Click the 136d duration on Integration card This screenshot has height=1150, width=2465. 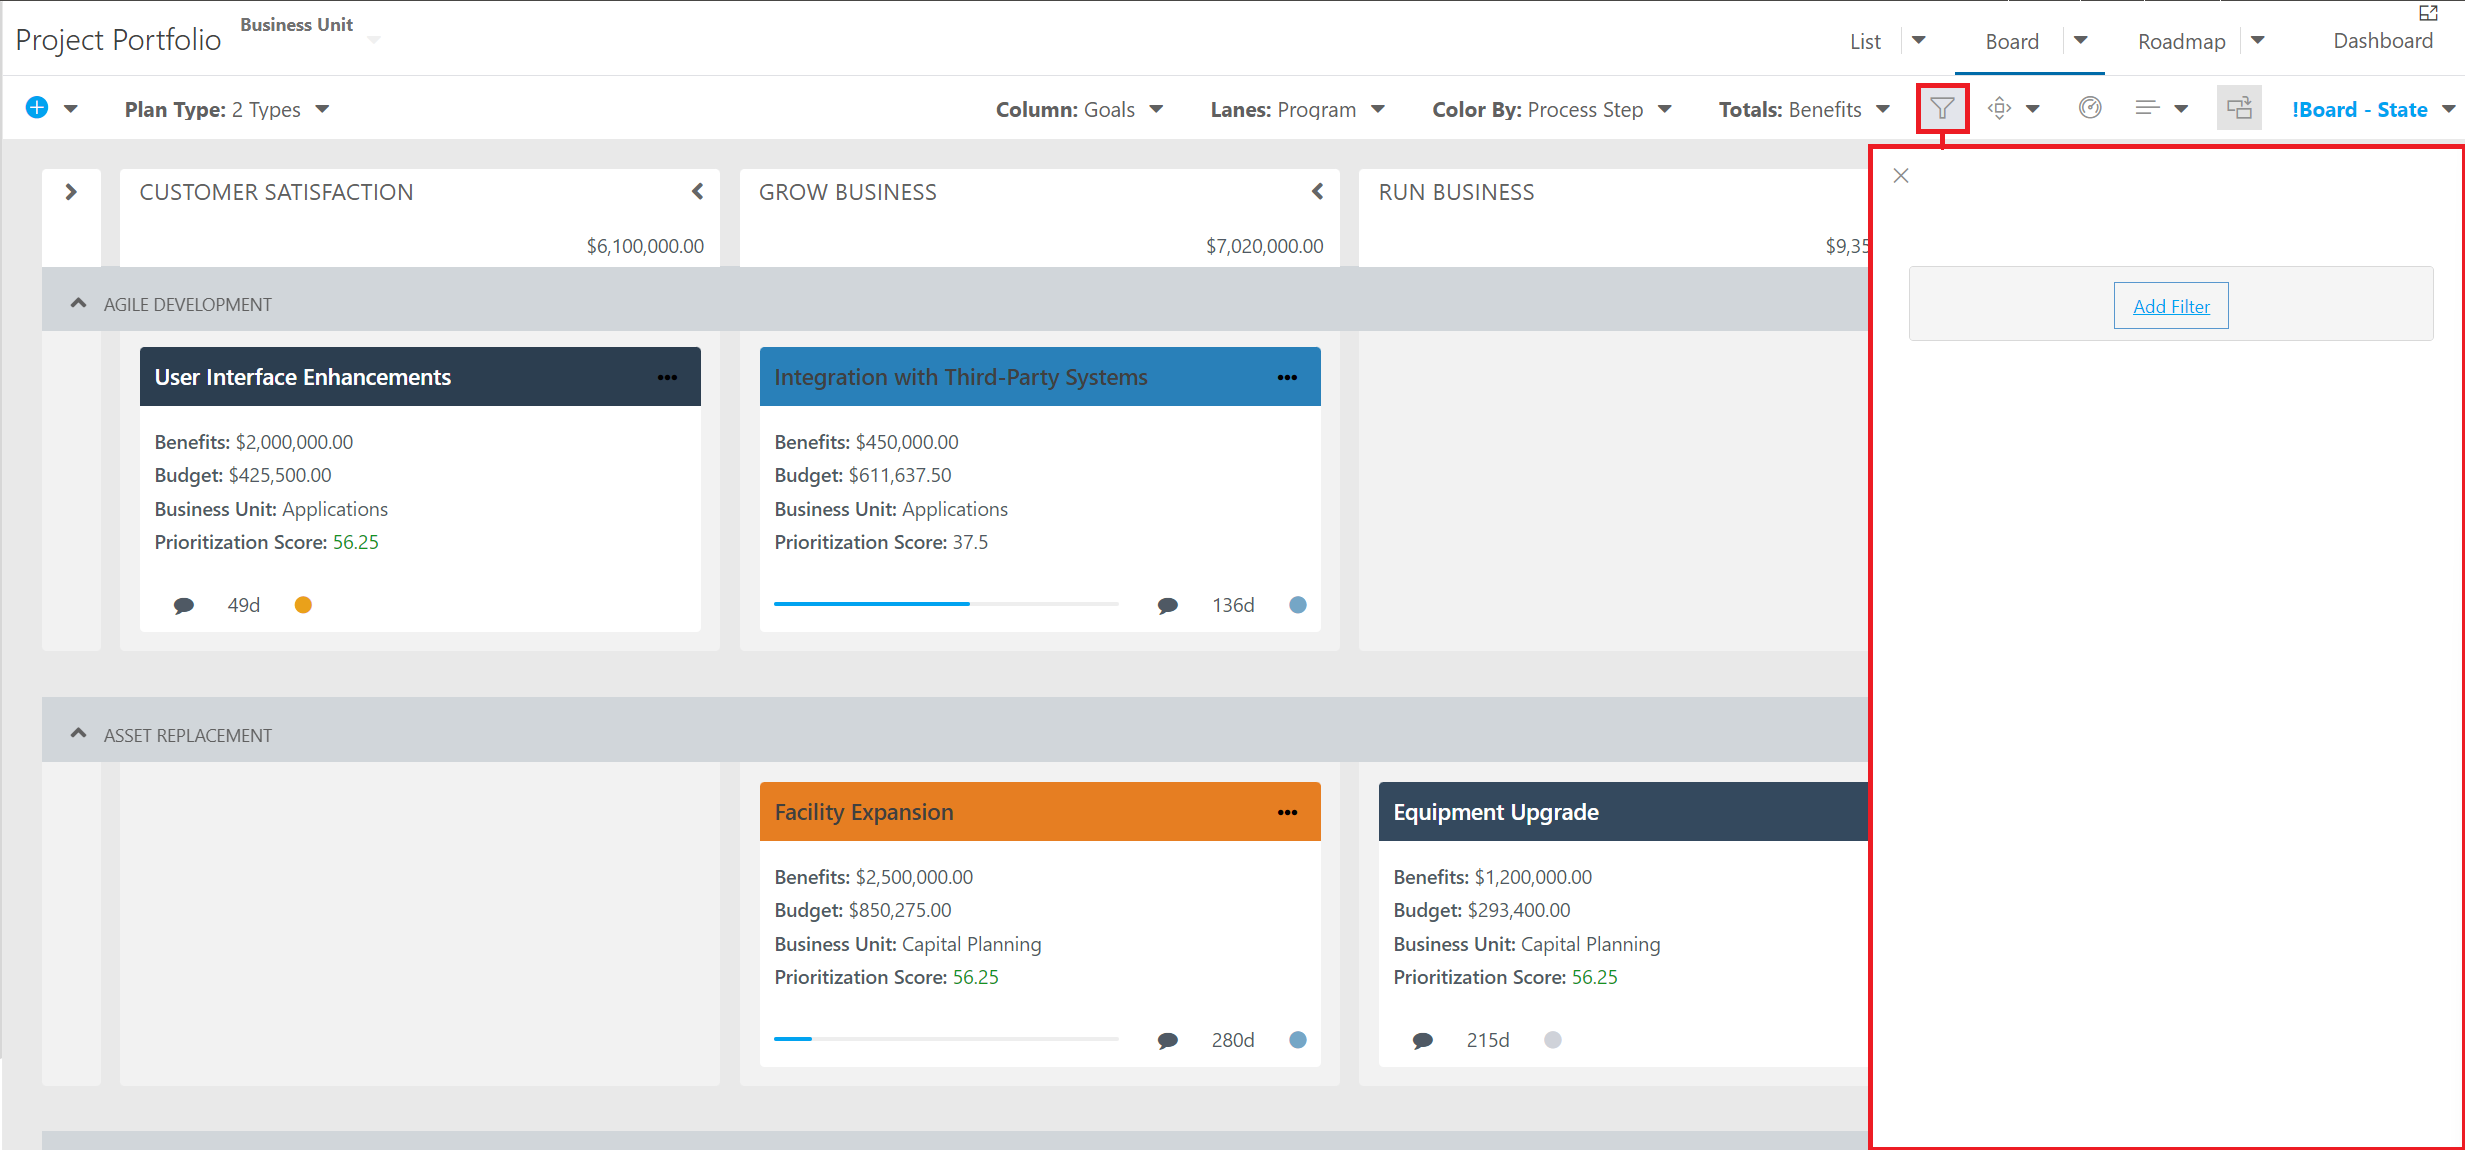point(1233,605)
